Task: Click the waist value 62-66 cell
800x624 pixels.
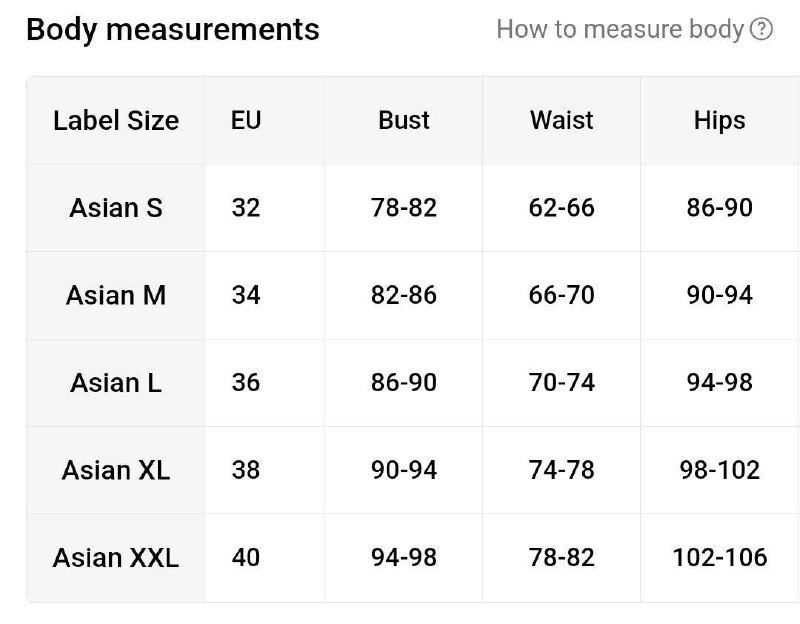Action: coord(562,208)
